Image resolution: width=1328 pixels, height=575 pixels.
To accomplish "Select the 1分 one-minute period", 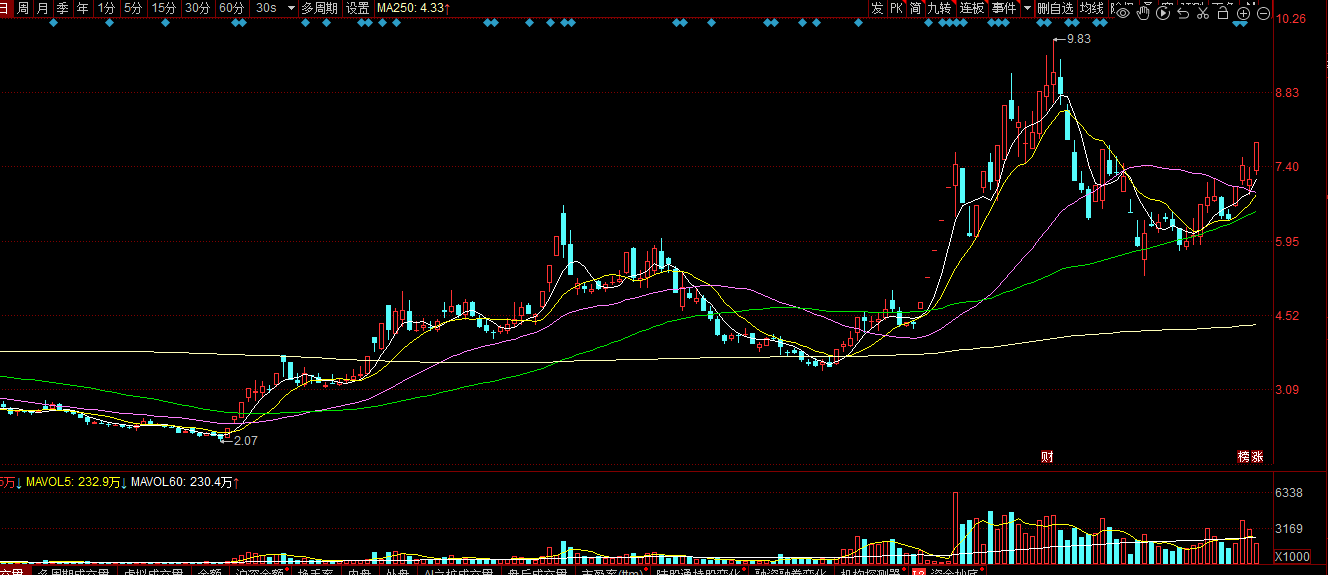I will pos(106,8).
